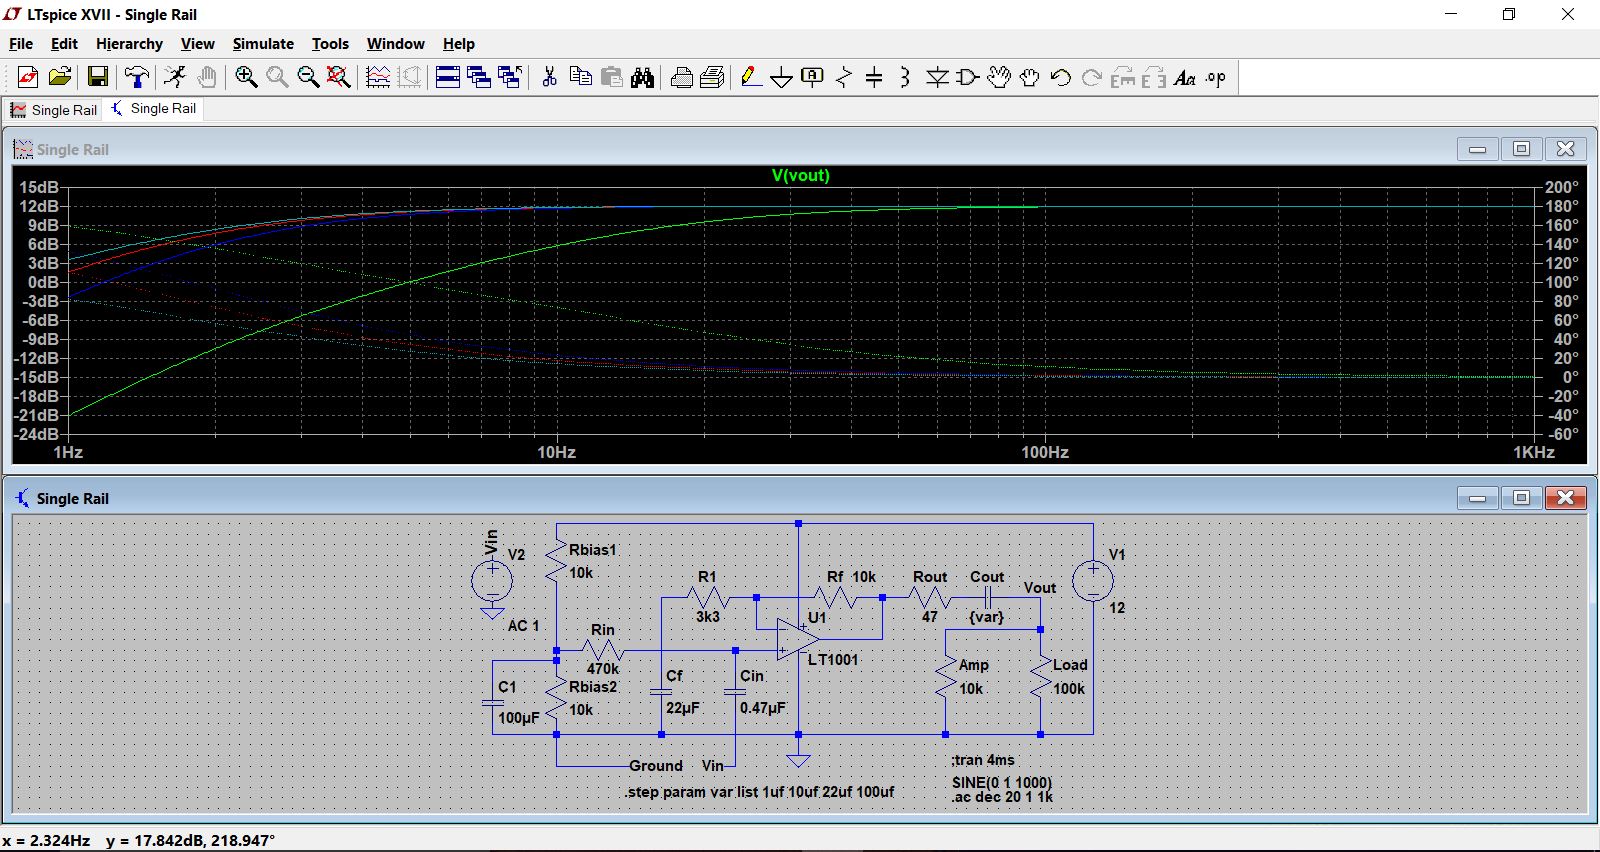Click the Save floppy disk icon

pos(98,77)
